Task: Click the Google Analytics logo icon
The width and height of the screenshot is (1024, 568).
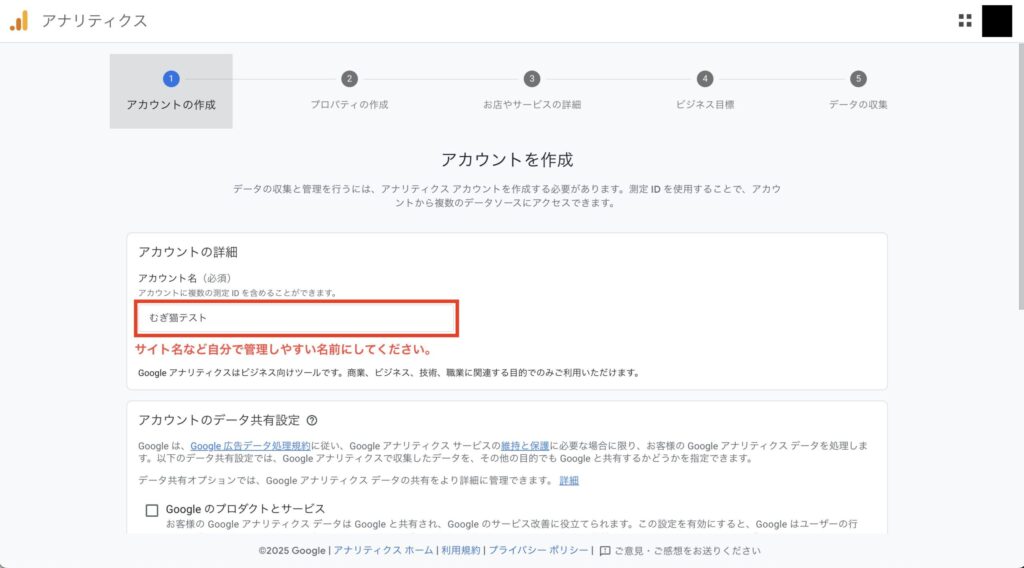Action: pos(19,21)
